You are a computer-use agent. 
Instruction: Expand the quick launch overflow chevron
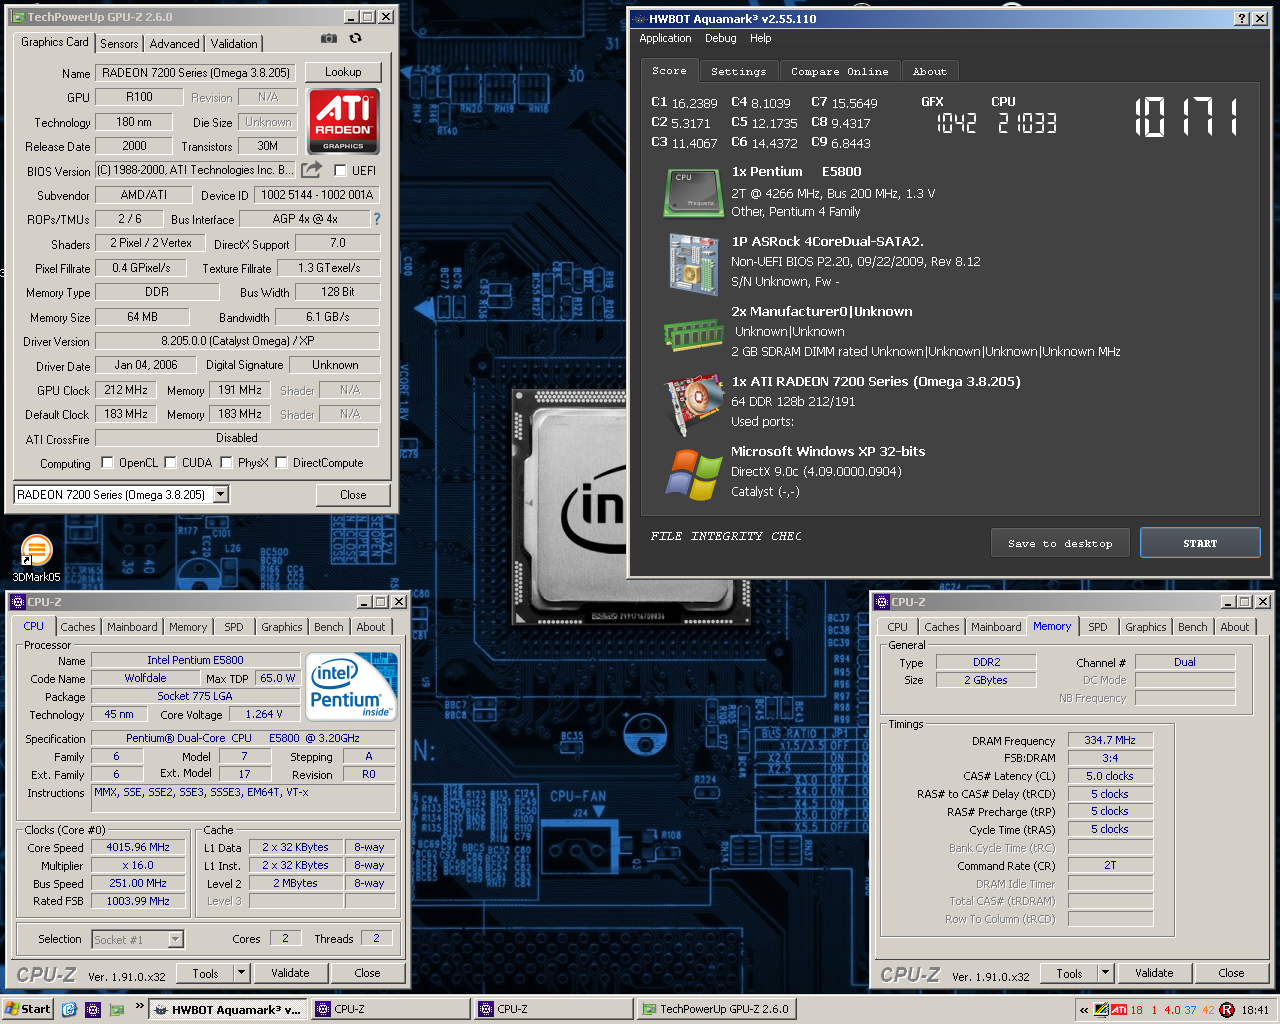click(139, 1006)
